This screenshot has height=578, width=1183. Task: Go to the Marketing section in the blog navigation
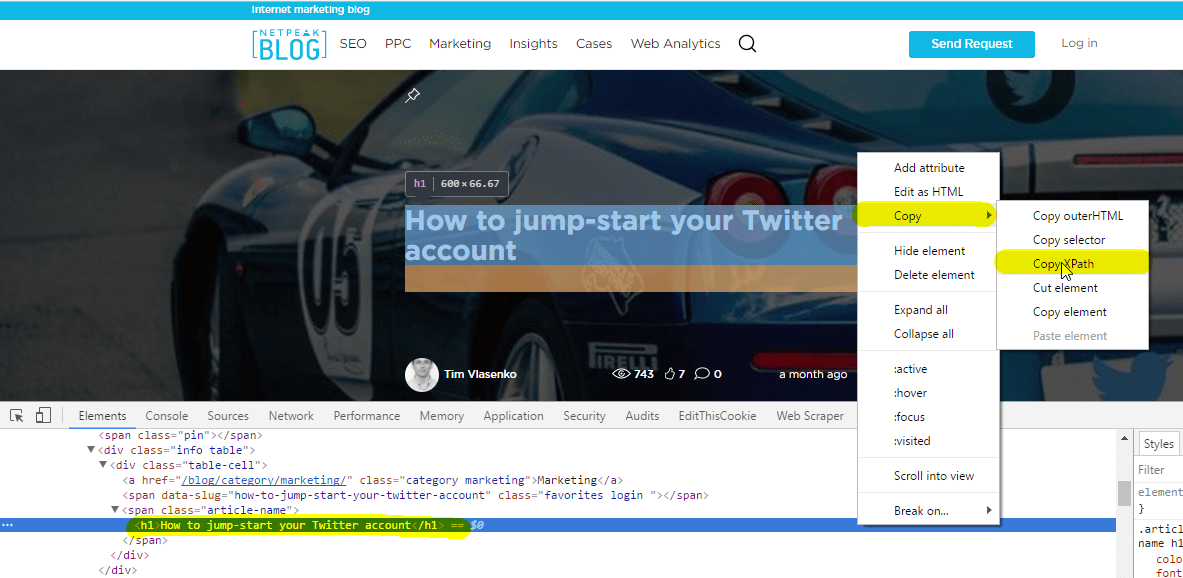click(460, 44)
